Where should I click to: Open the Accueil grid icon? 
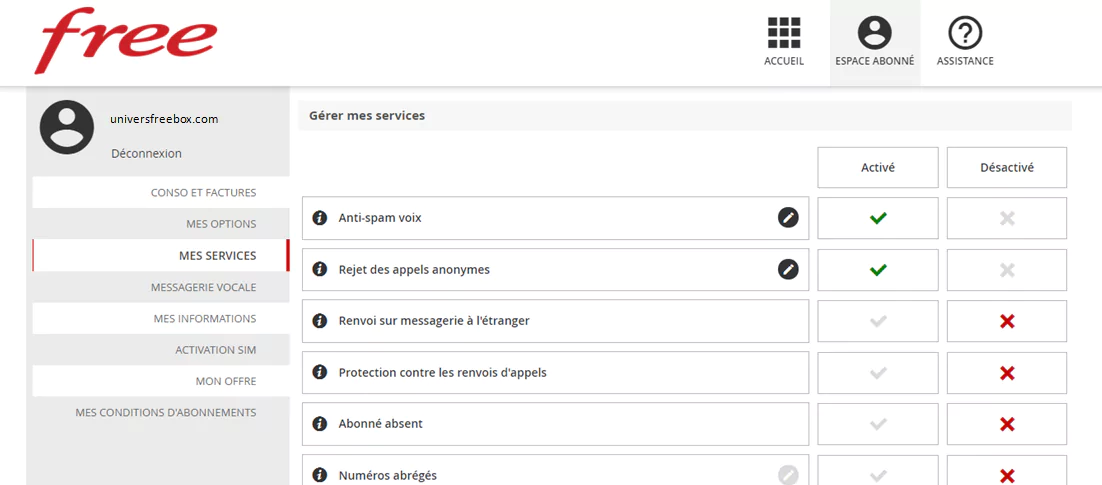pos(784,34)
